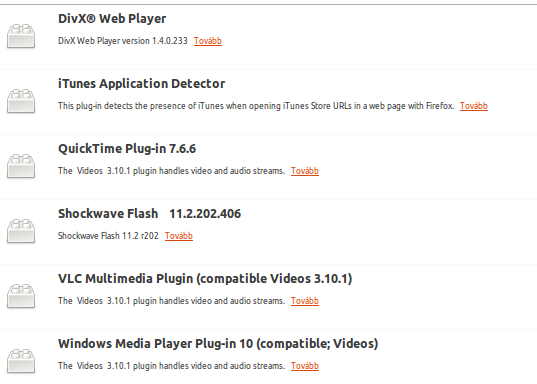
Task: Select the iTunes Application Detector title
Action: pyautogui.click(x=141, y=84)
